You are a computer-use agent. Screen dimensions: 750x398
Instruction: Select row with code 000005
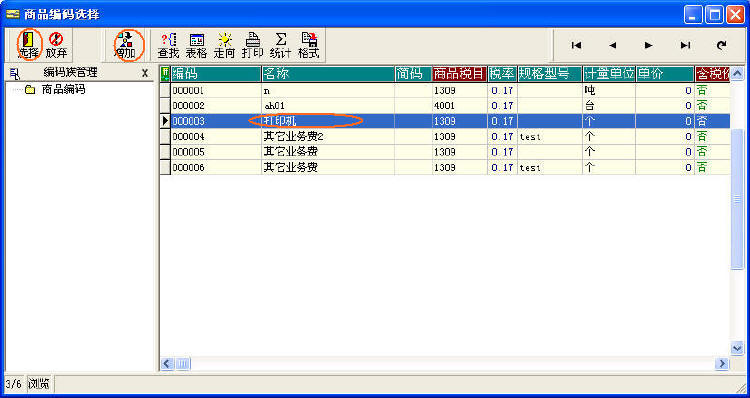click(x=445, y=152)
